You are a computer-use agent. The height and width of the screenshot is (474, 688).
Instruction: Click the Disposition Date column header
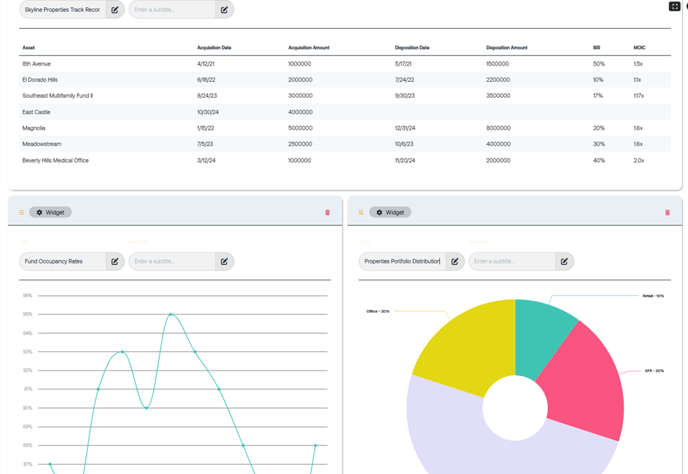pos(412,47)
